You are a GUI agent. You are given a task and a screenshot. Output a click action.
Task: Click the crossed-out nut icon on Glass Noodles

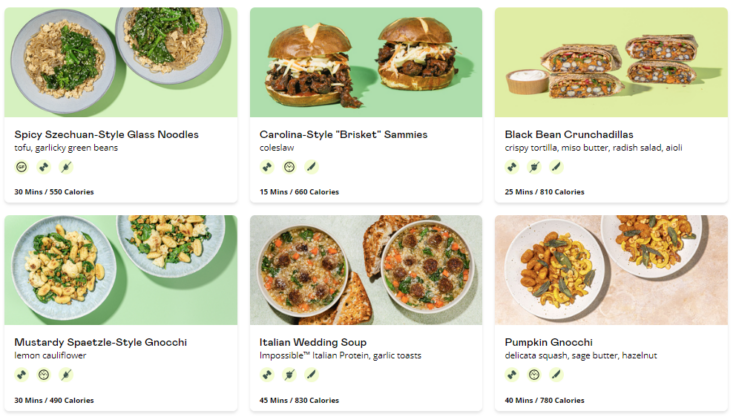tap(66, 167)
